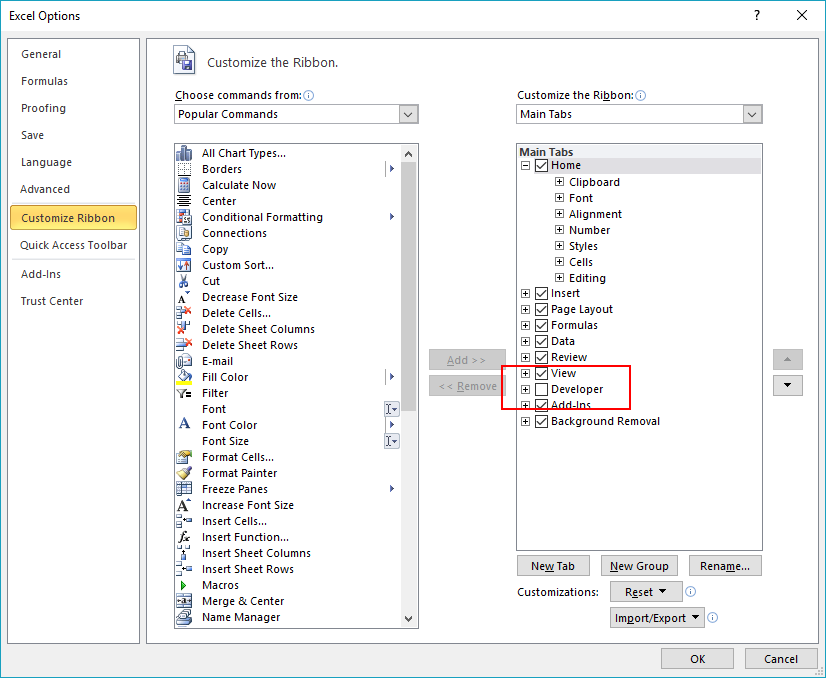Click the Macros play icon
This screenshot has width=826, height=678.
pos(183,585)
